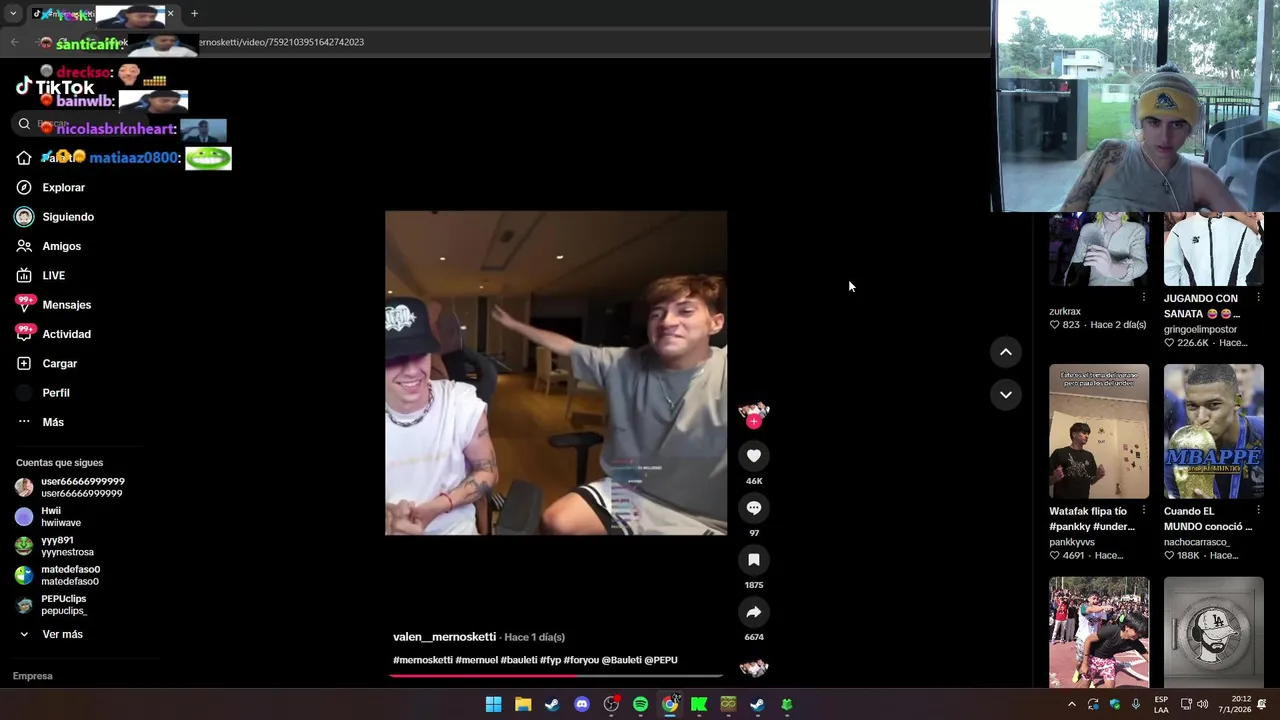The width and height of the screenshot is (1280, 720).
Task: Open Explorar in the sidebar
Action: (63, 188)
